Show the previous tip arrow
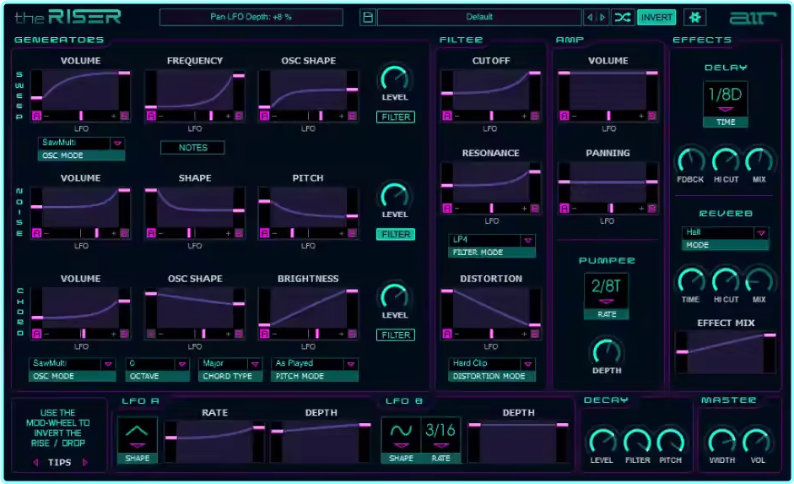 coord(35,462)
